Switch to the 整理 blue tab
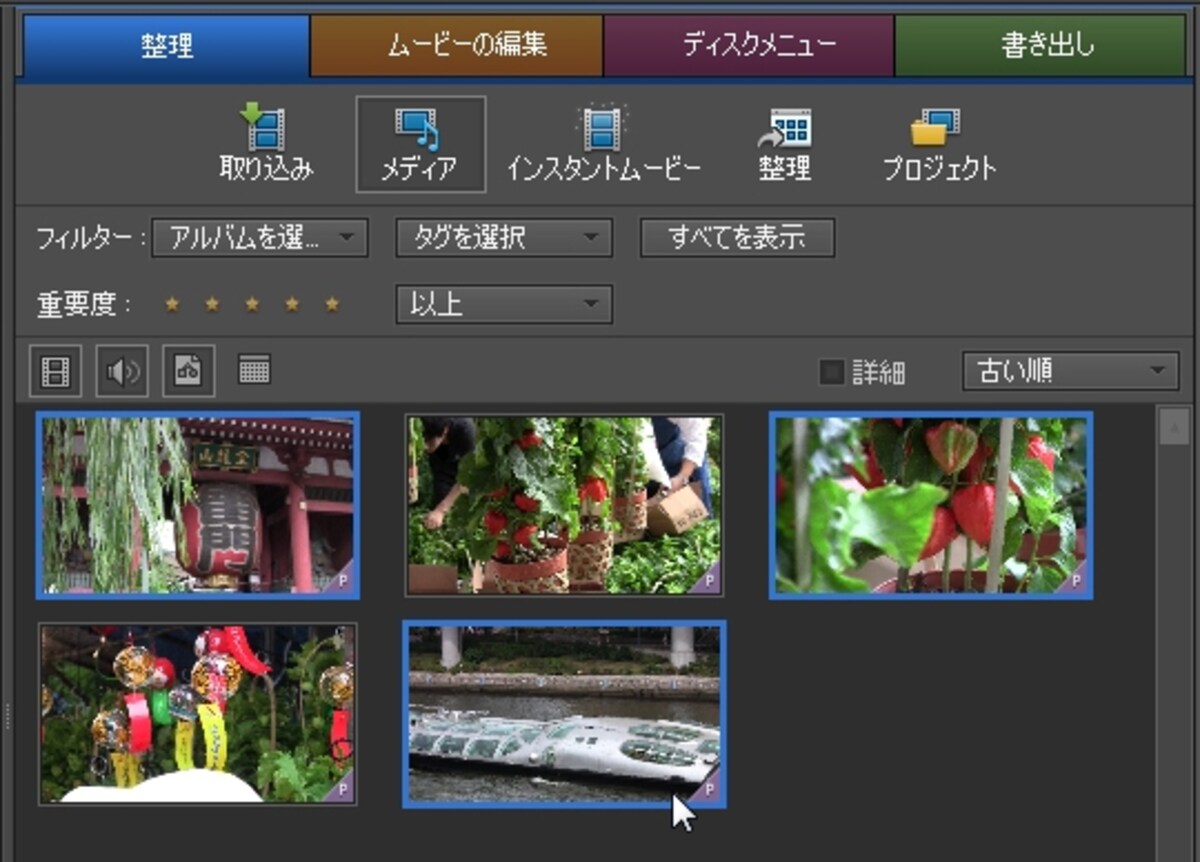Screen dimensions: 1200x862 (166, 46)
